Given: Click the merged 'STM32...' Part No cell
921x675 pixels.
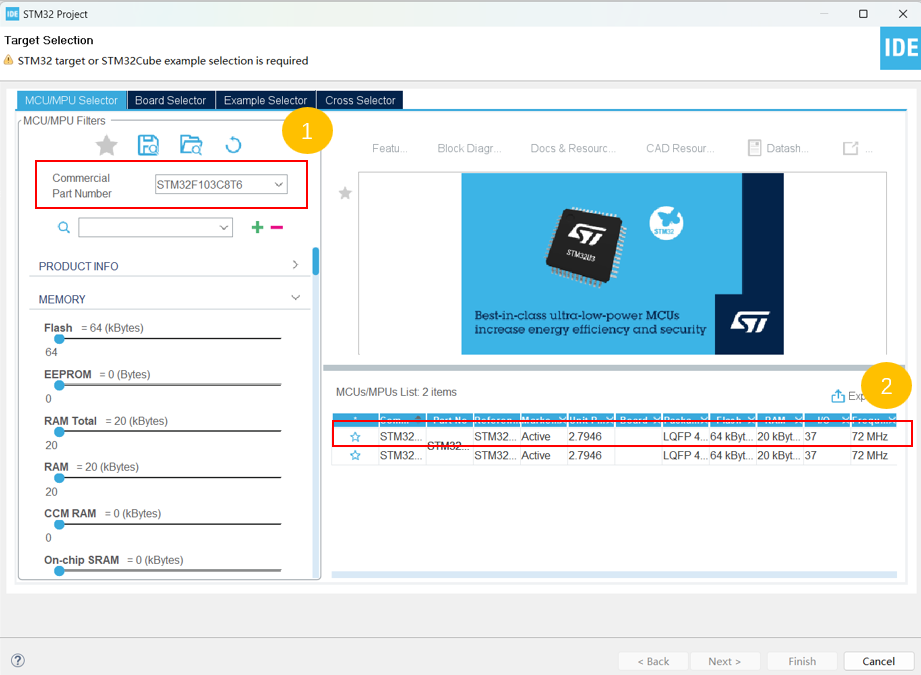Looking at the screenshot, I should (x=449, y=446).
